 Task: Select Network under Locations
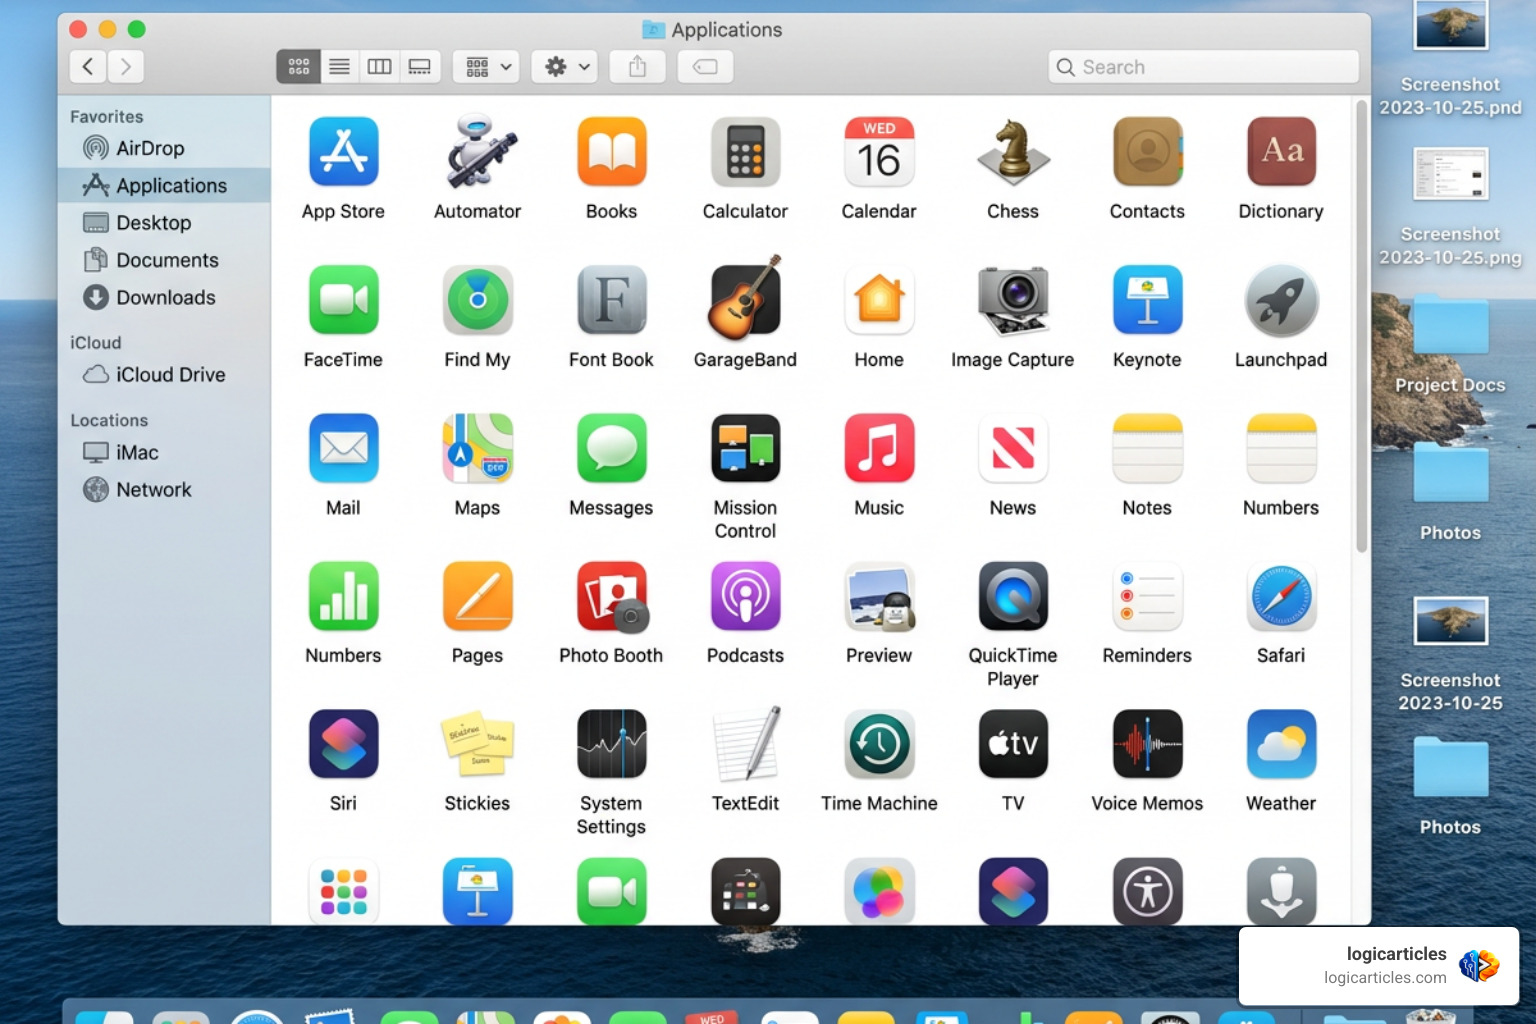(164, 489)
